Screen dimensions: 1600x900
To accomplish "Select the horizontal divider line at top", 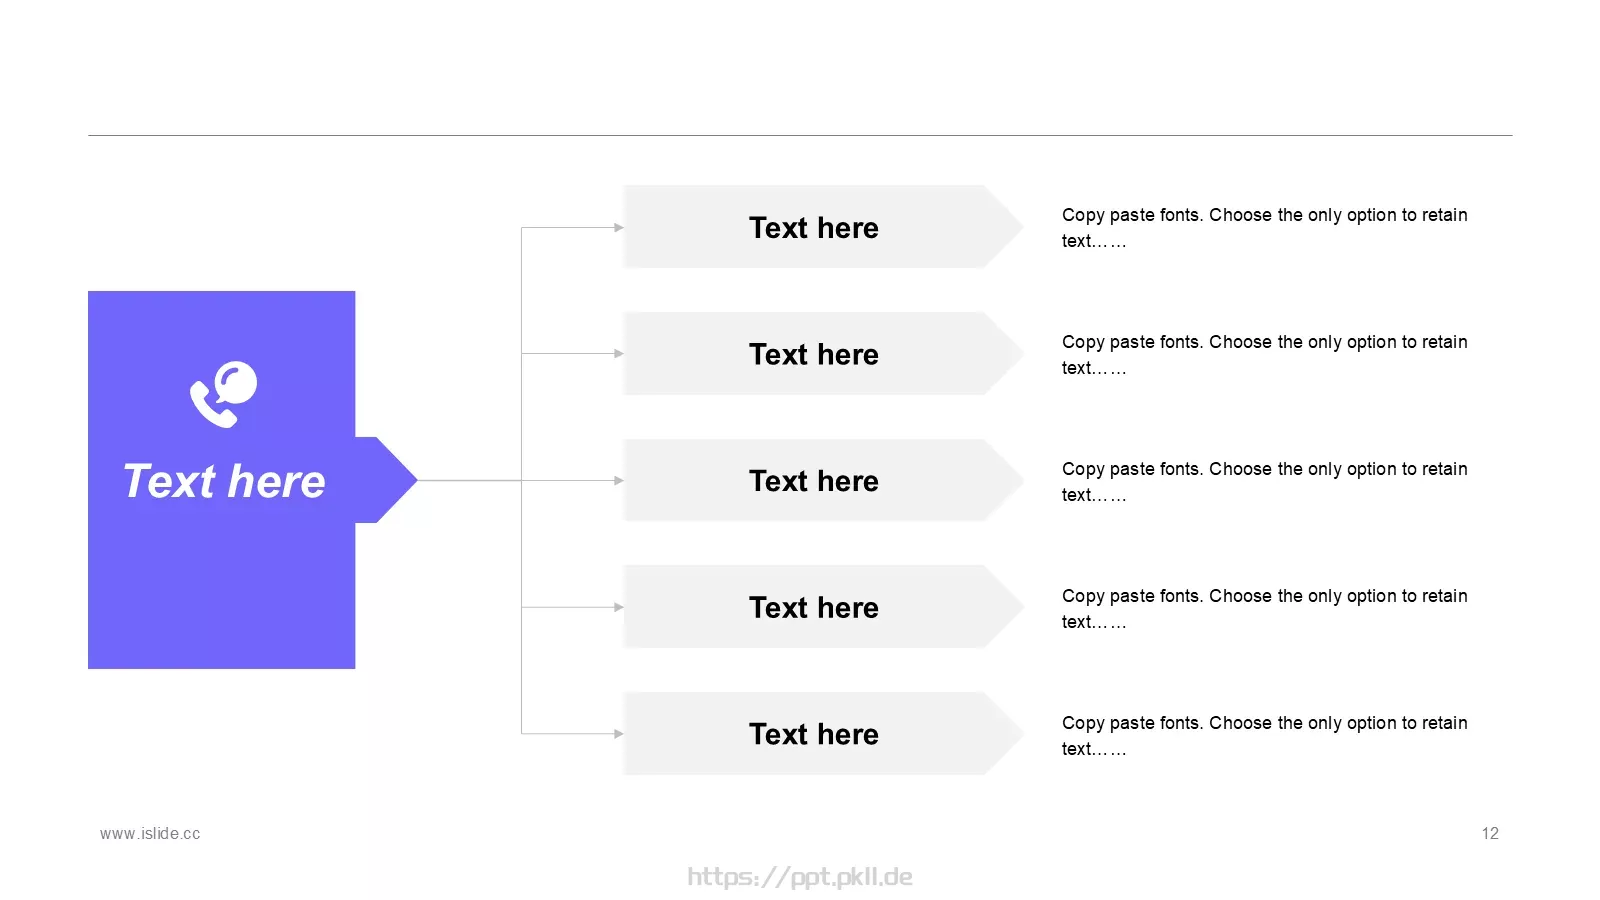I will pyautogui.click(x=800, y=135).
